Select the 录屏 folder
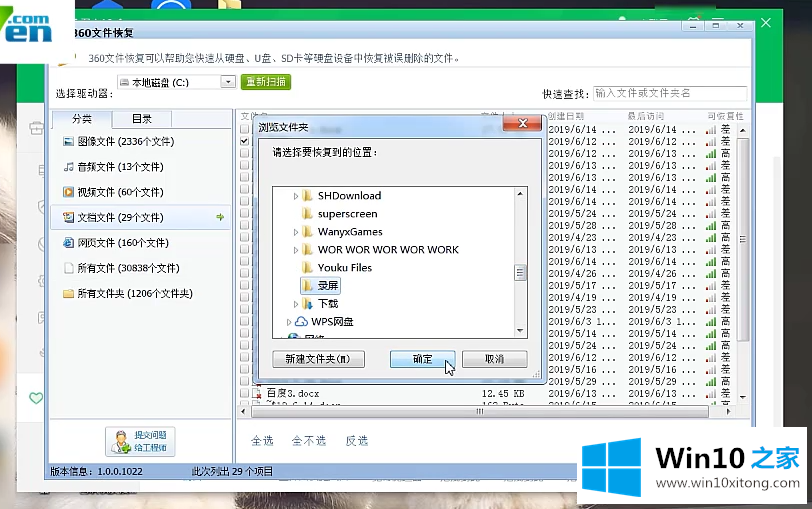 point(320,285)
